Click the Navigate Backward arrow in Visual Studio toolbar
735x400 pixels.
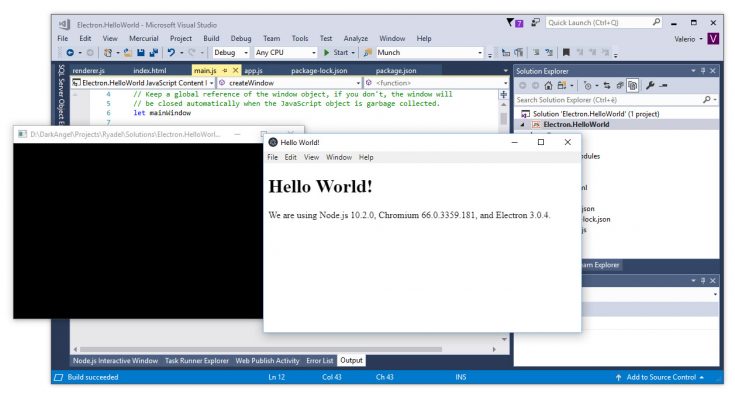70,53
